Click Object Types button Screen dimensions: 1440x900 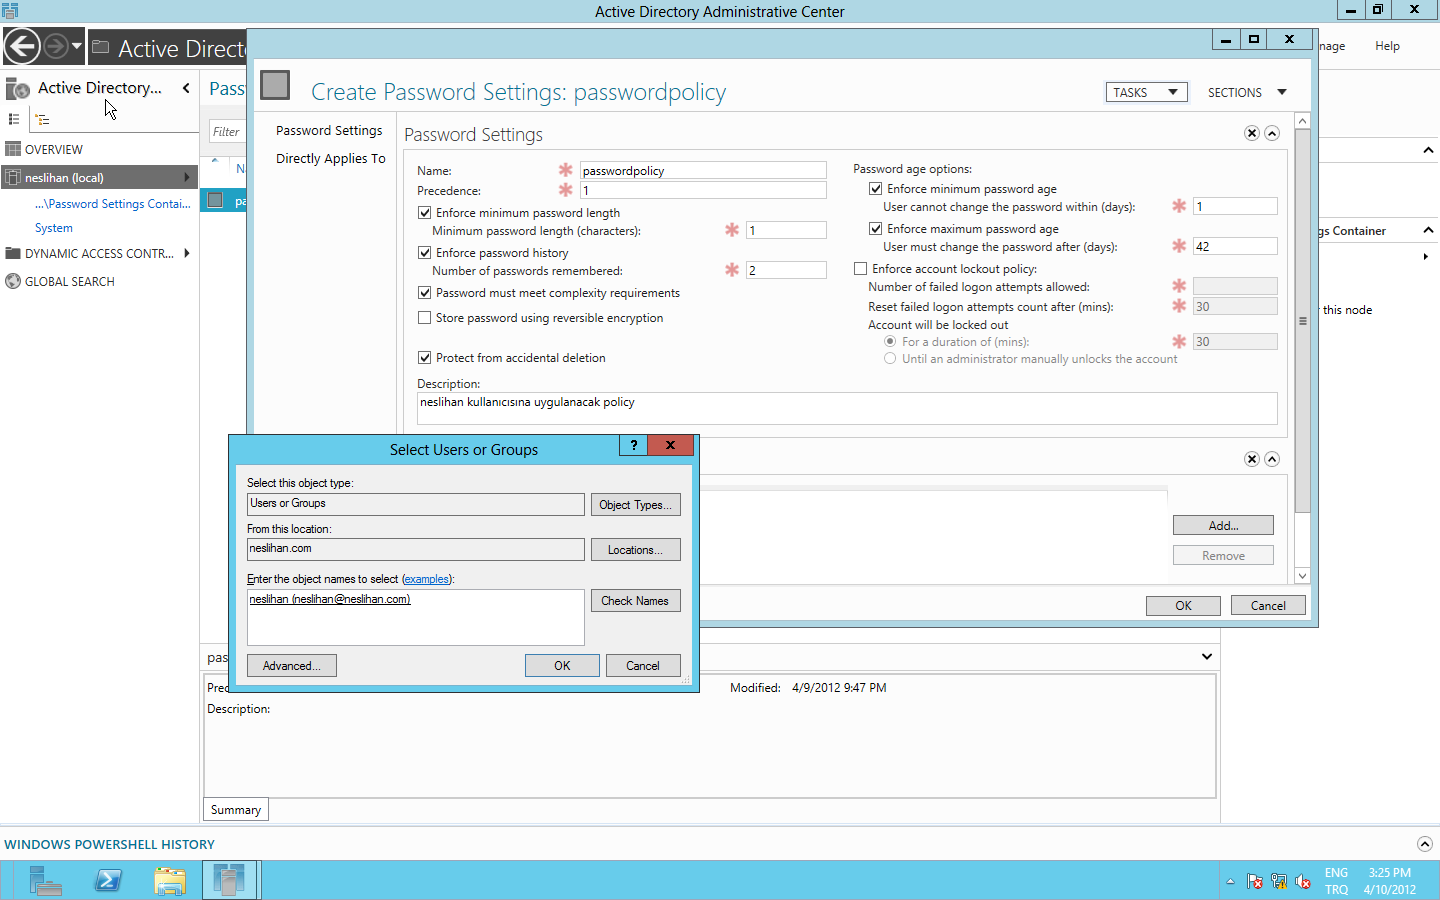(635, 505)
